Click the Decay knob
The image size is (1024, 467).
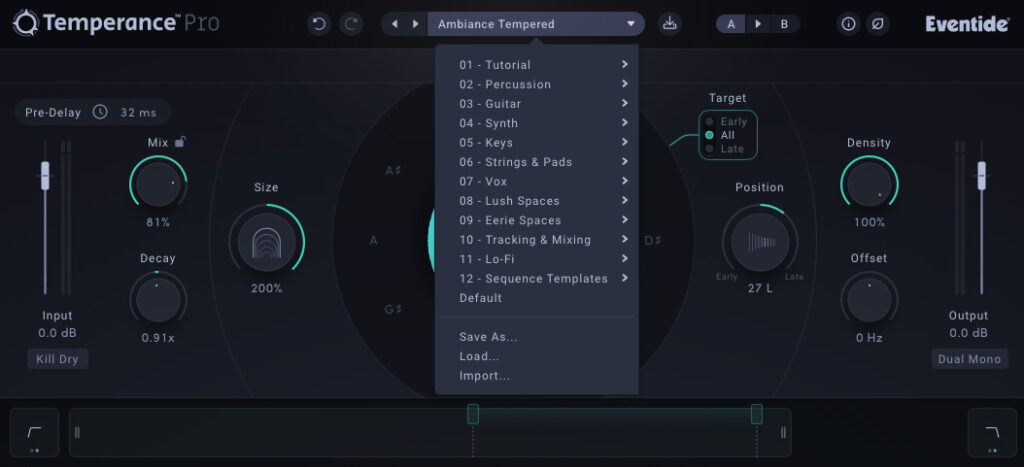tap(158, 300)
